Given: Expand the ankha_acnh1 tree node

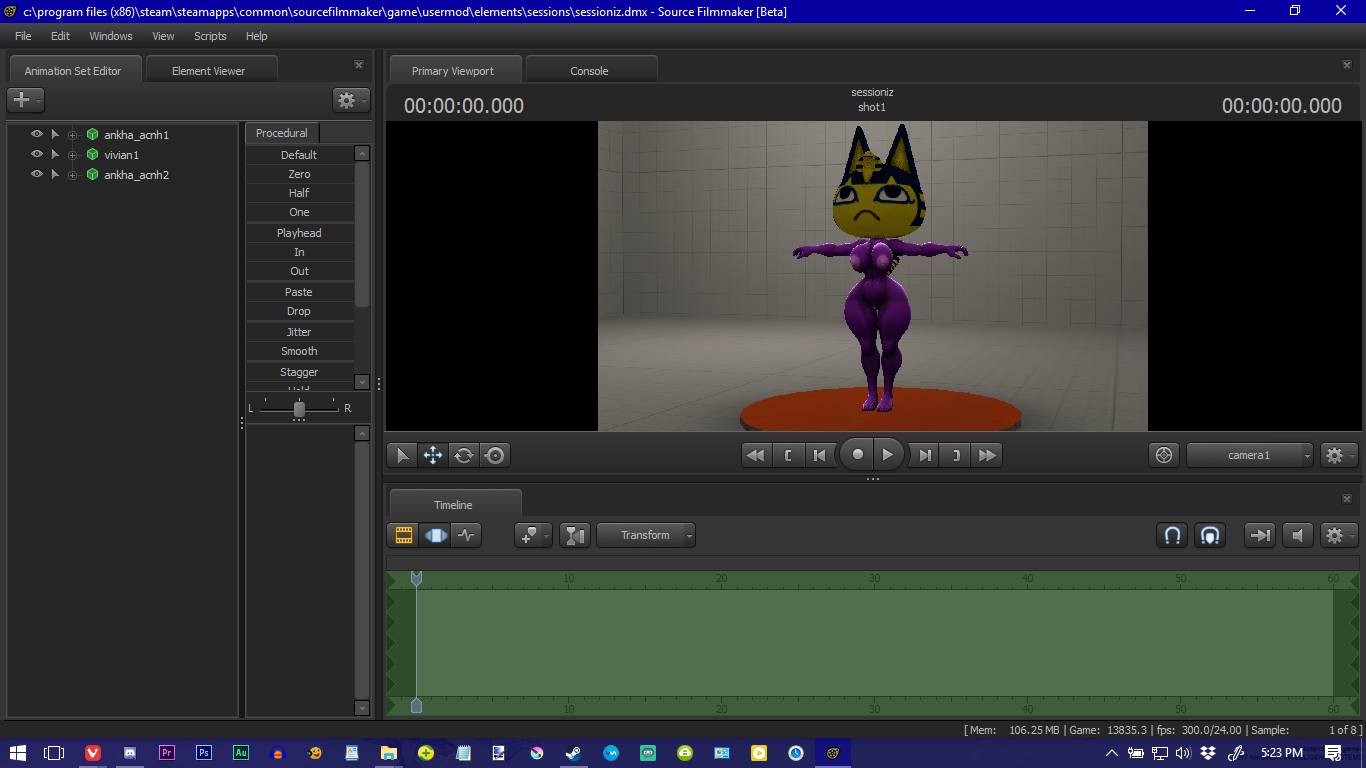Looking at the screenshot, I should coord(72,135).
